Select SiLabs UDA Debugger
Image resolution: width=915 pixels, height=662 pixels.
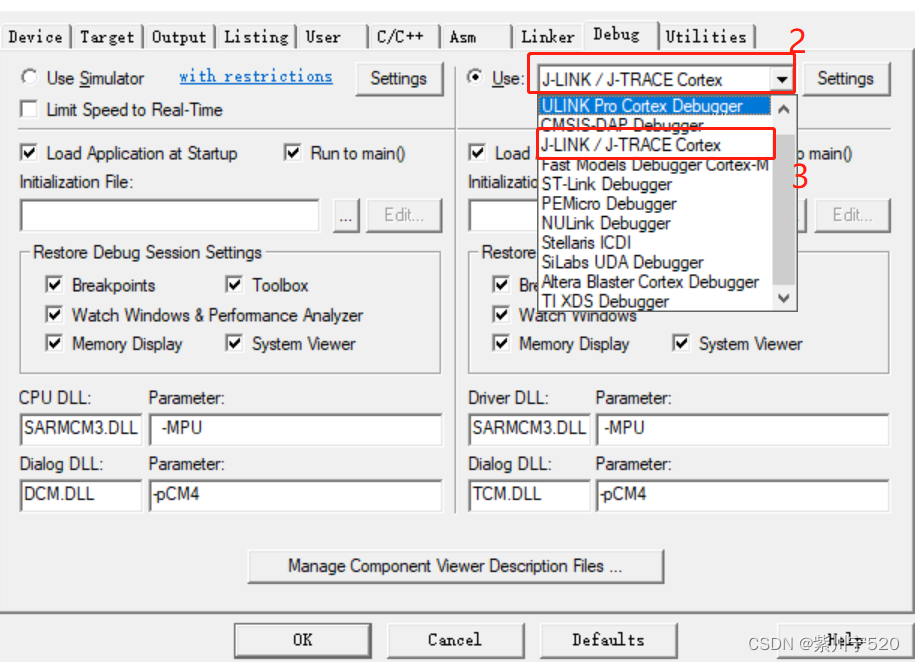[655, 262]
